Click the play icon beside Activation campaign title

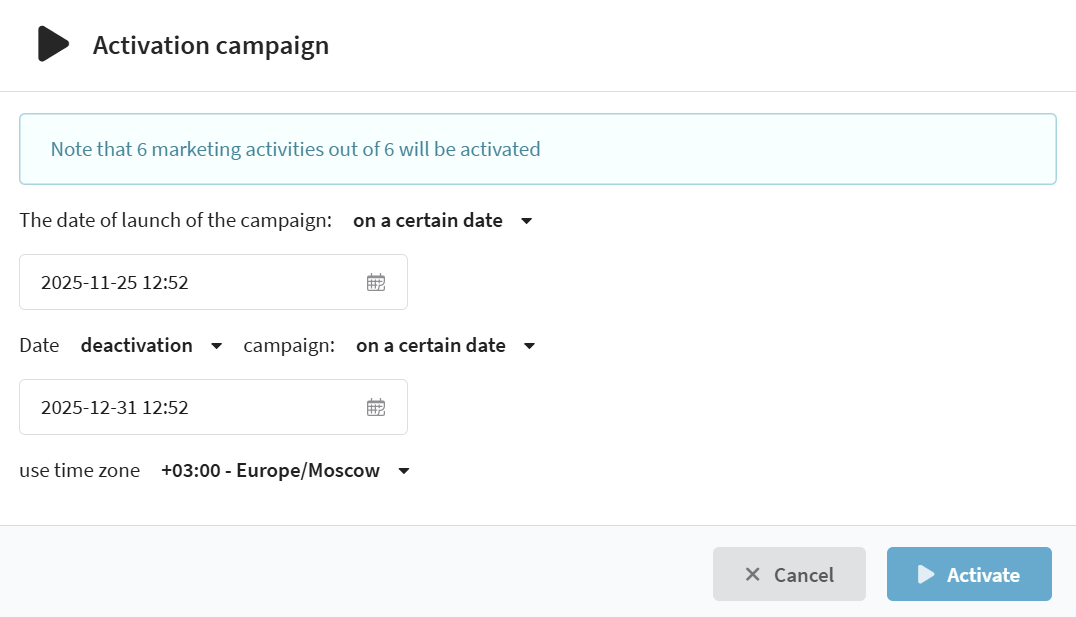[52, 44]
